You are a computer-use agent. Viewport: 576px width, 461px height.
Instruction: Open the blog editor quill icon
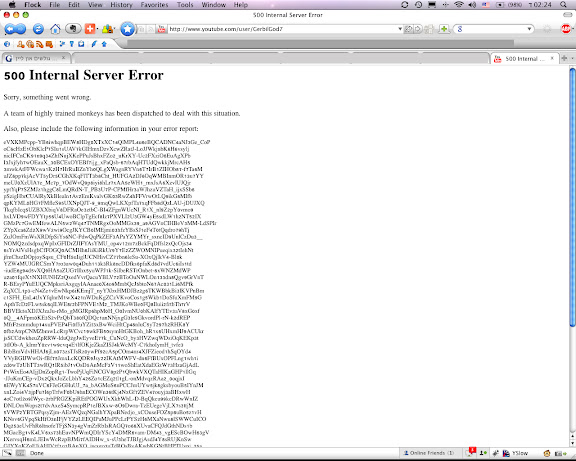pos(94,44)
